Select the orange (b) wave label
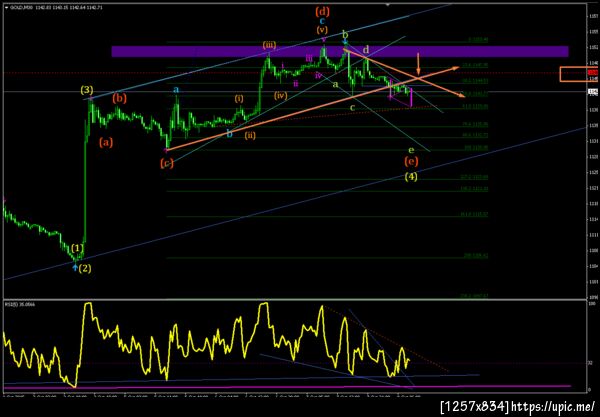This screenshot has width=600, height=417. pos(119,99)
